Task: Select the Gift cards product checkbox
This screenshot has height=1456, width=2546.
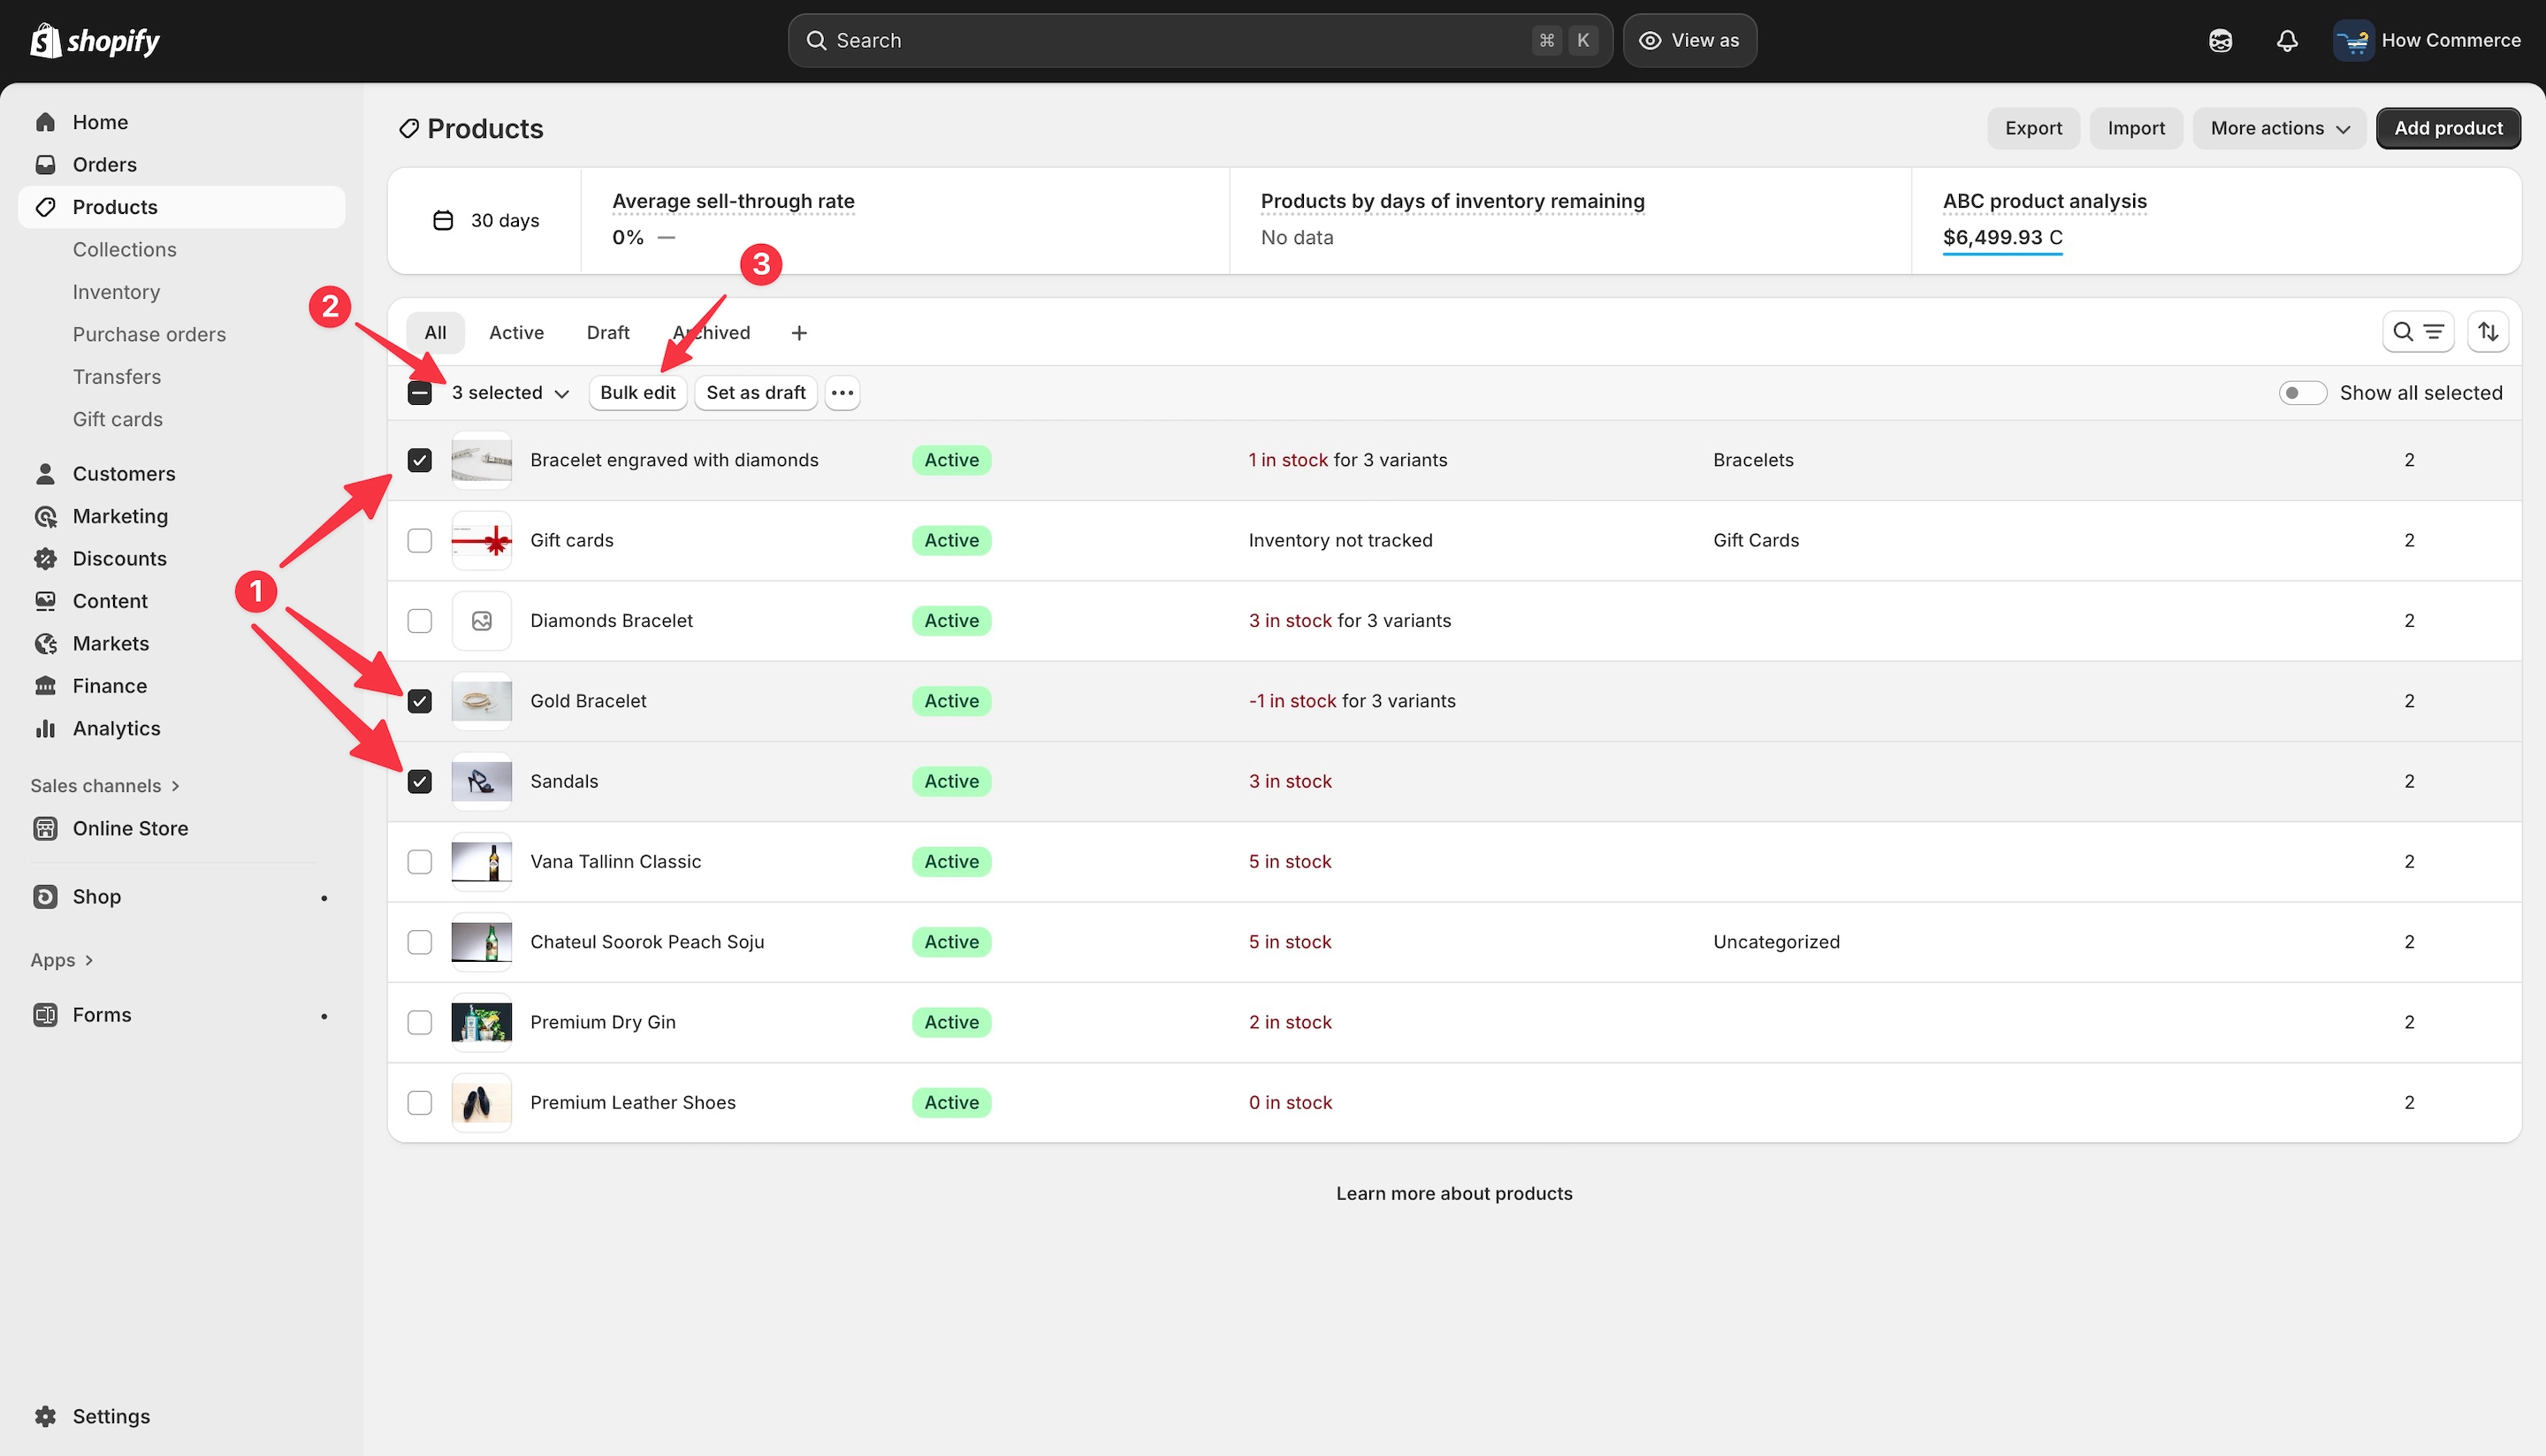Action: (420, 541)
